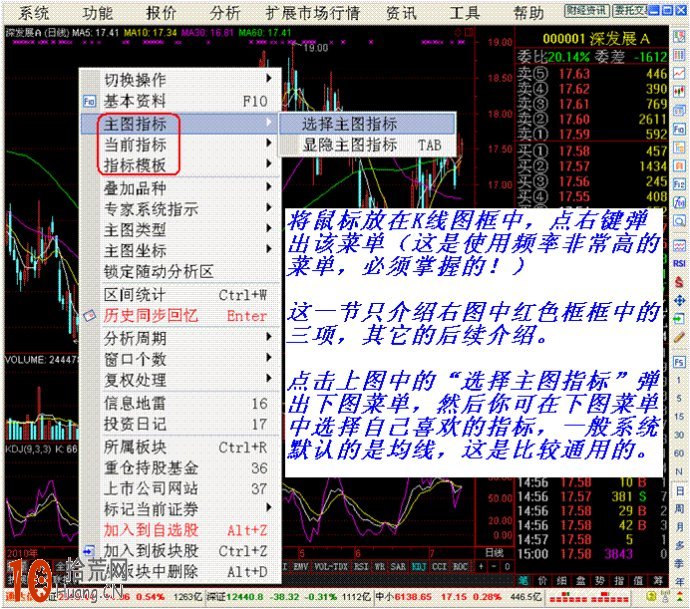Select 加入到自选股 Alt+Z entry
The width and height of the screenshot is (690, 609).
click(180, 530)
